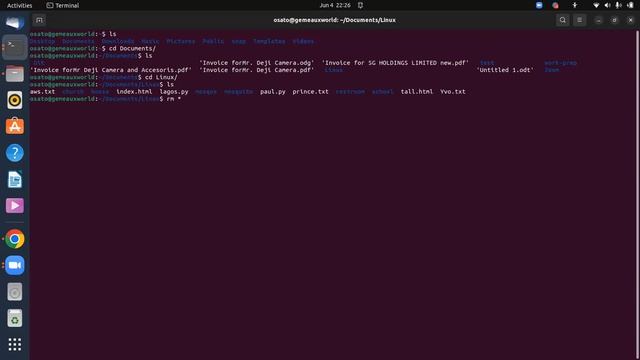Open the Files manager from the dock
This screenshot has width=640, height=360.
pos(15,74)
